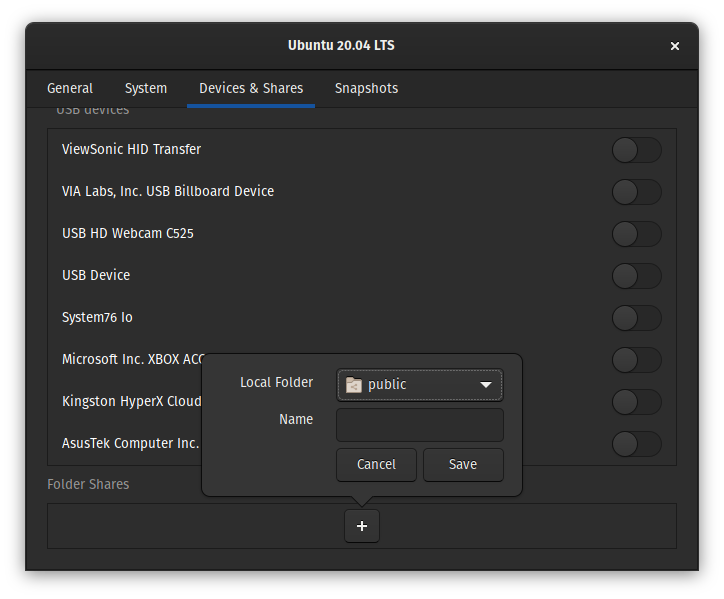Enable Kingston HyperX Cloud device toggle
The height and width of the screenshot is (599, 724).
[636, 402]
